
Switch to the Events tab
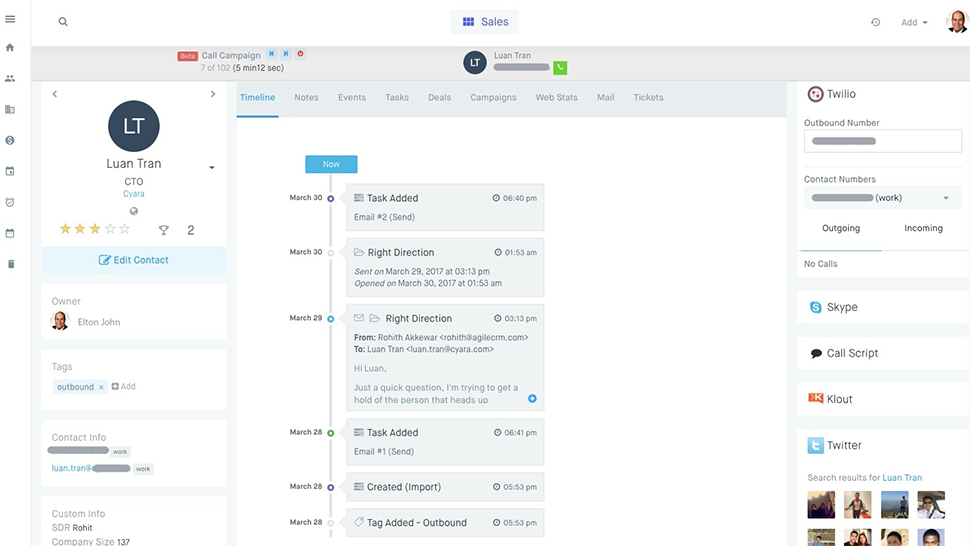pyautogui.click(x=351, y=98)
